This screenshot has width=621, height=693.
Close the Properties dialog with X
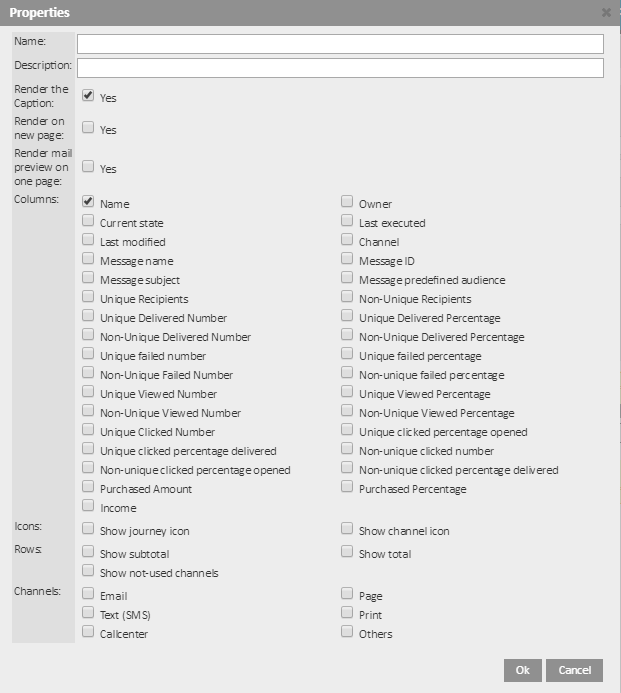pyautogui.click(x=606, y=13)
